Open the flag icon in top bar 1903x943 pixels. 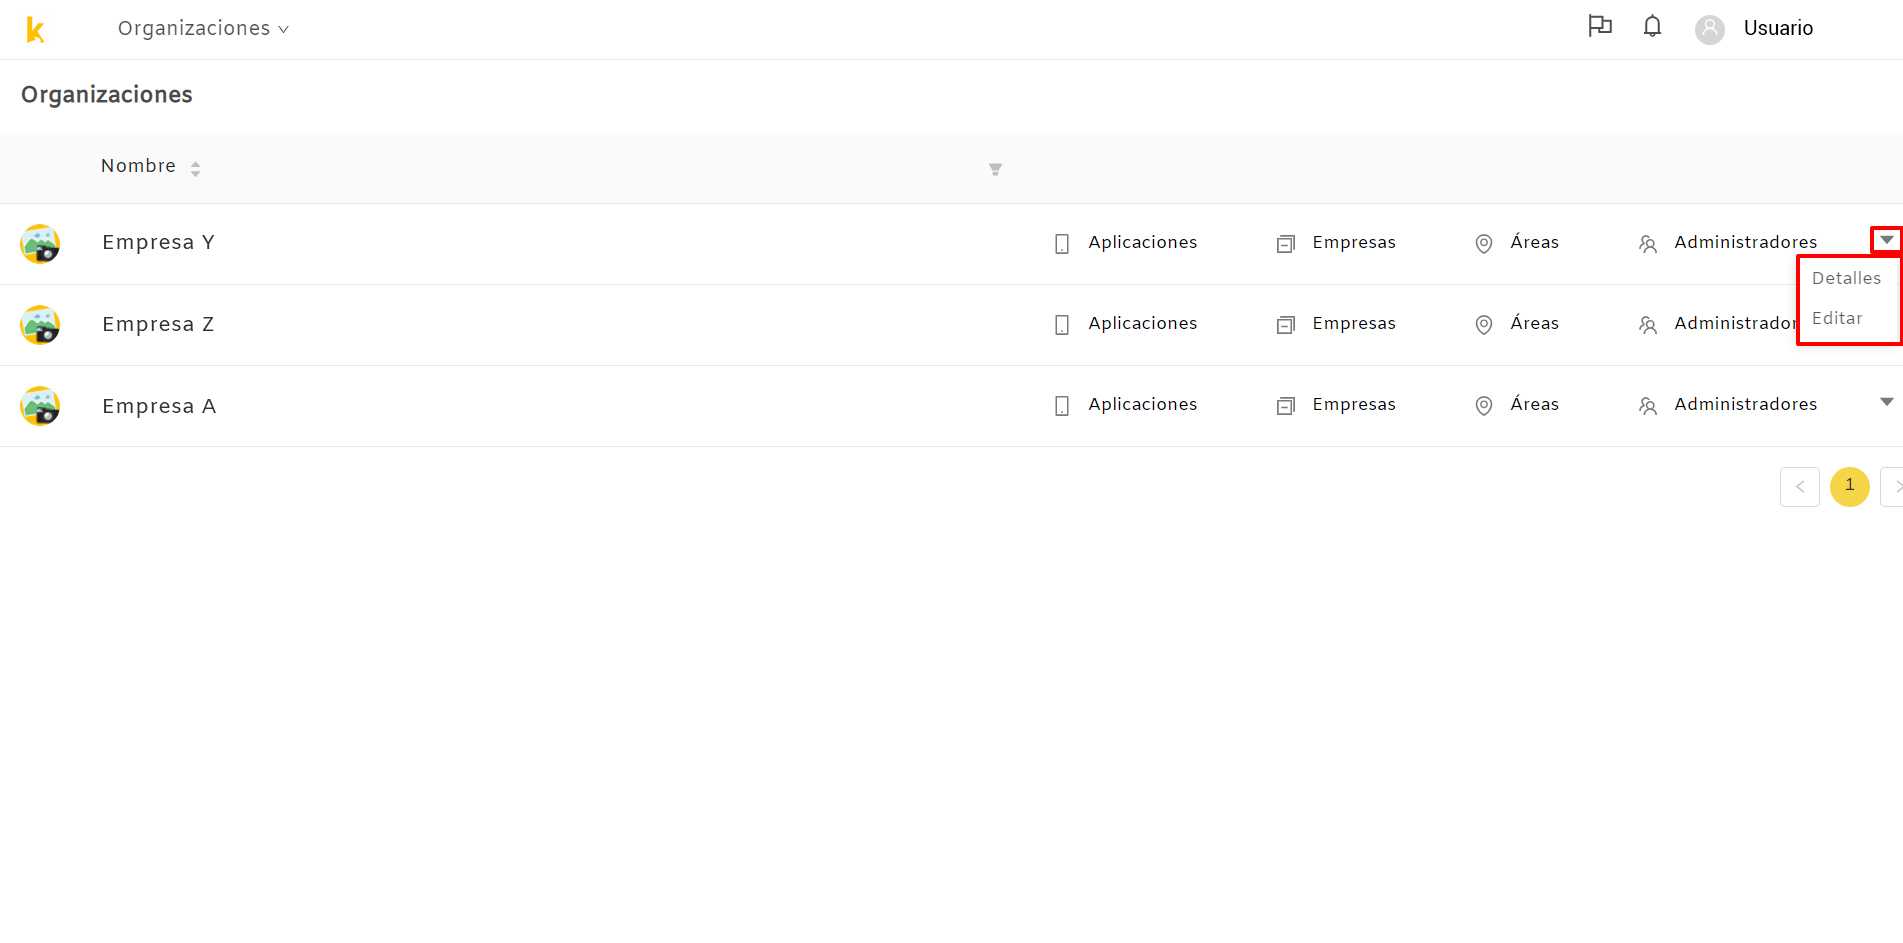[1600, 26]
